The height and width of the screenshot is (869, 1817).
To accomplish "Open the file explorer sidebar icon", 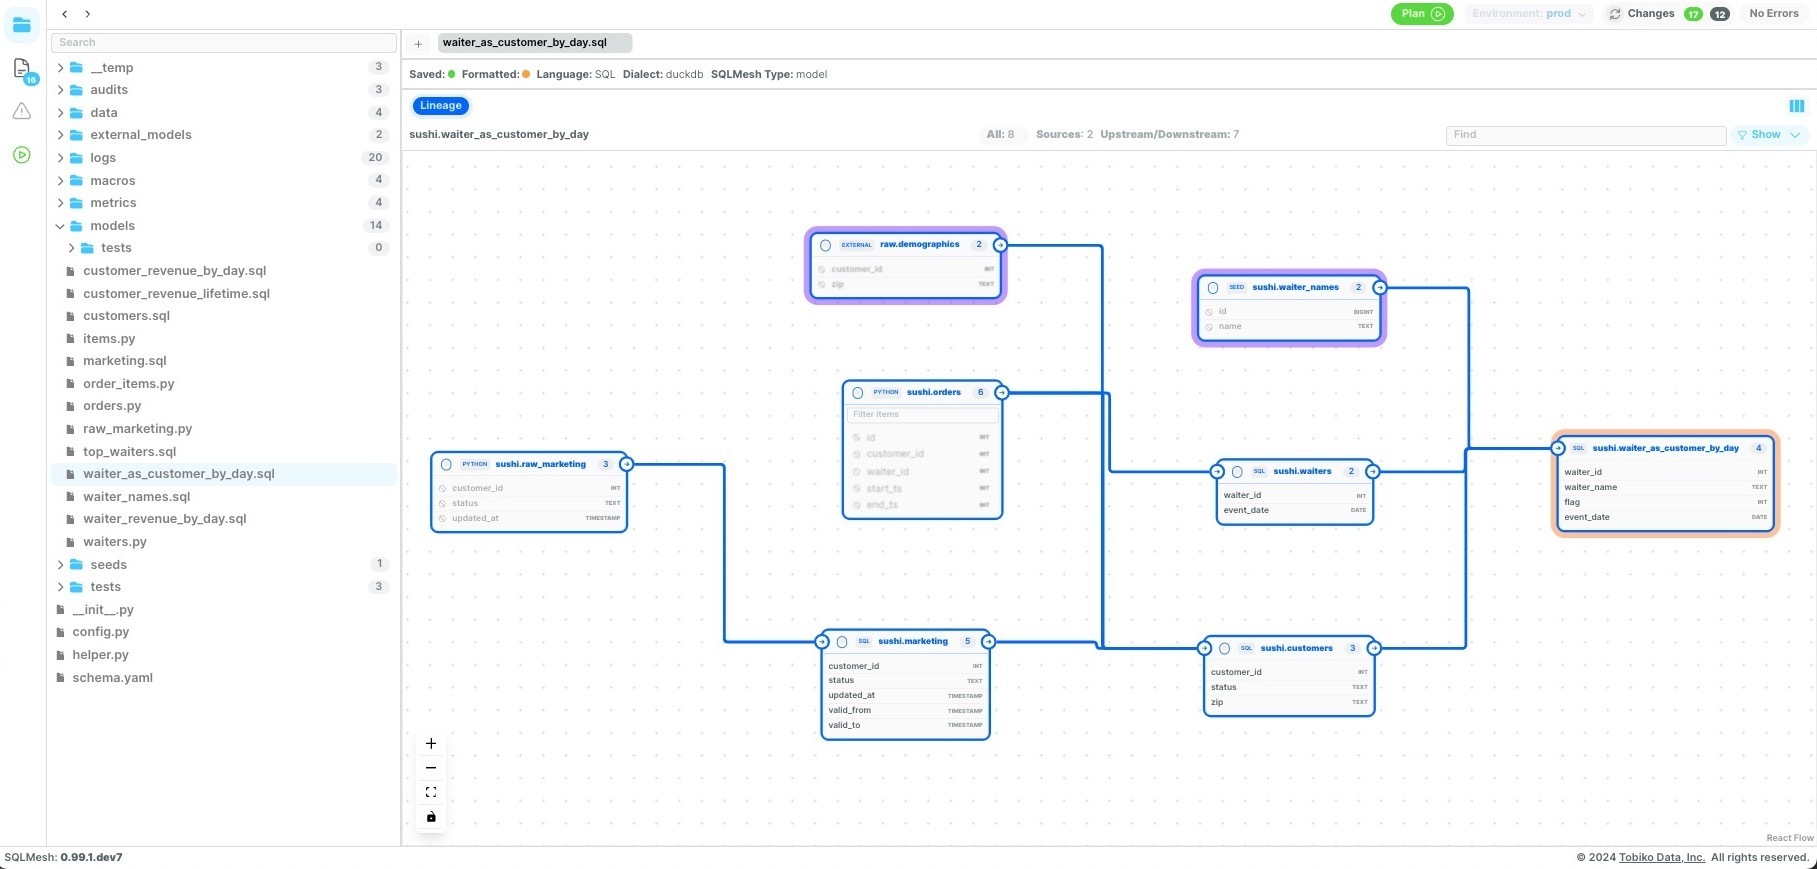I will coord(22,24).
